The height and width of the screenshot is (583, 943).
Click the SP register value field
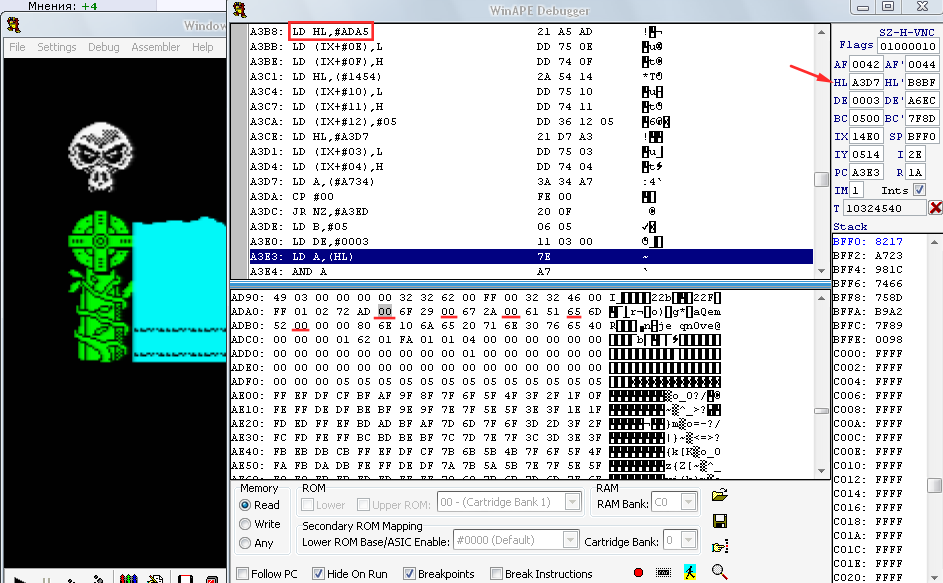pyautogui.click(x=921, y=137)
